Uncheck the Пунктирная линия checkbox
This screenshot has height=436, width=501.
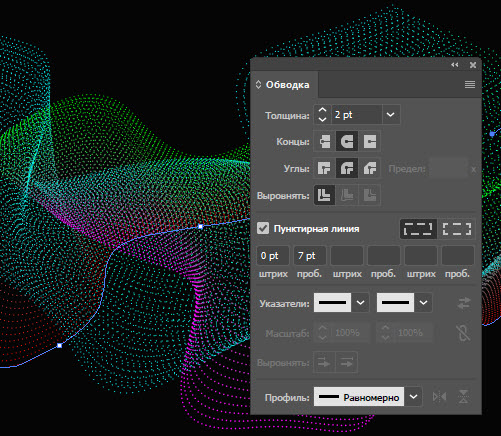coord(263,229)
